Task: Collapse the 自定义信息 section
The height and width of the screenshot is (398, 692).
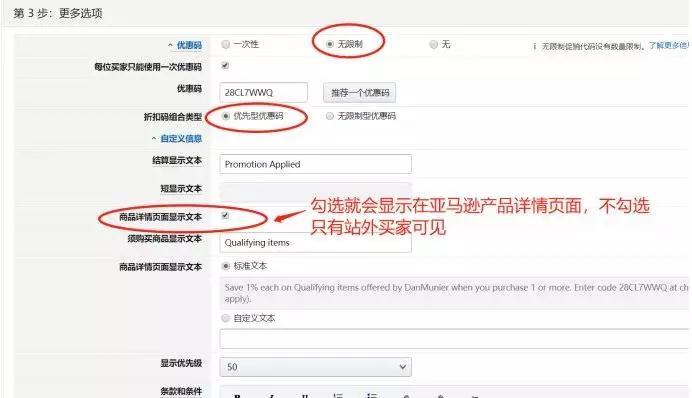Action: click(177, 139)
